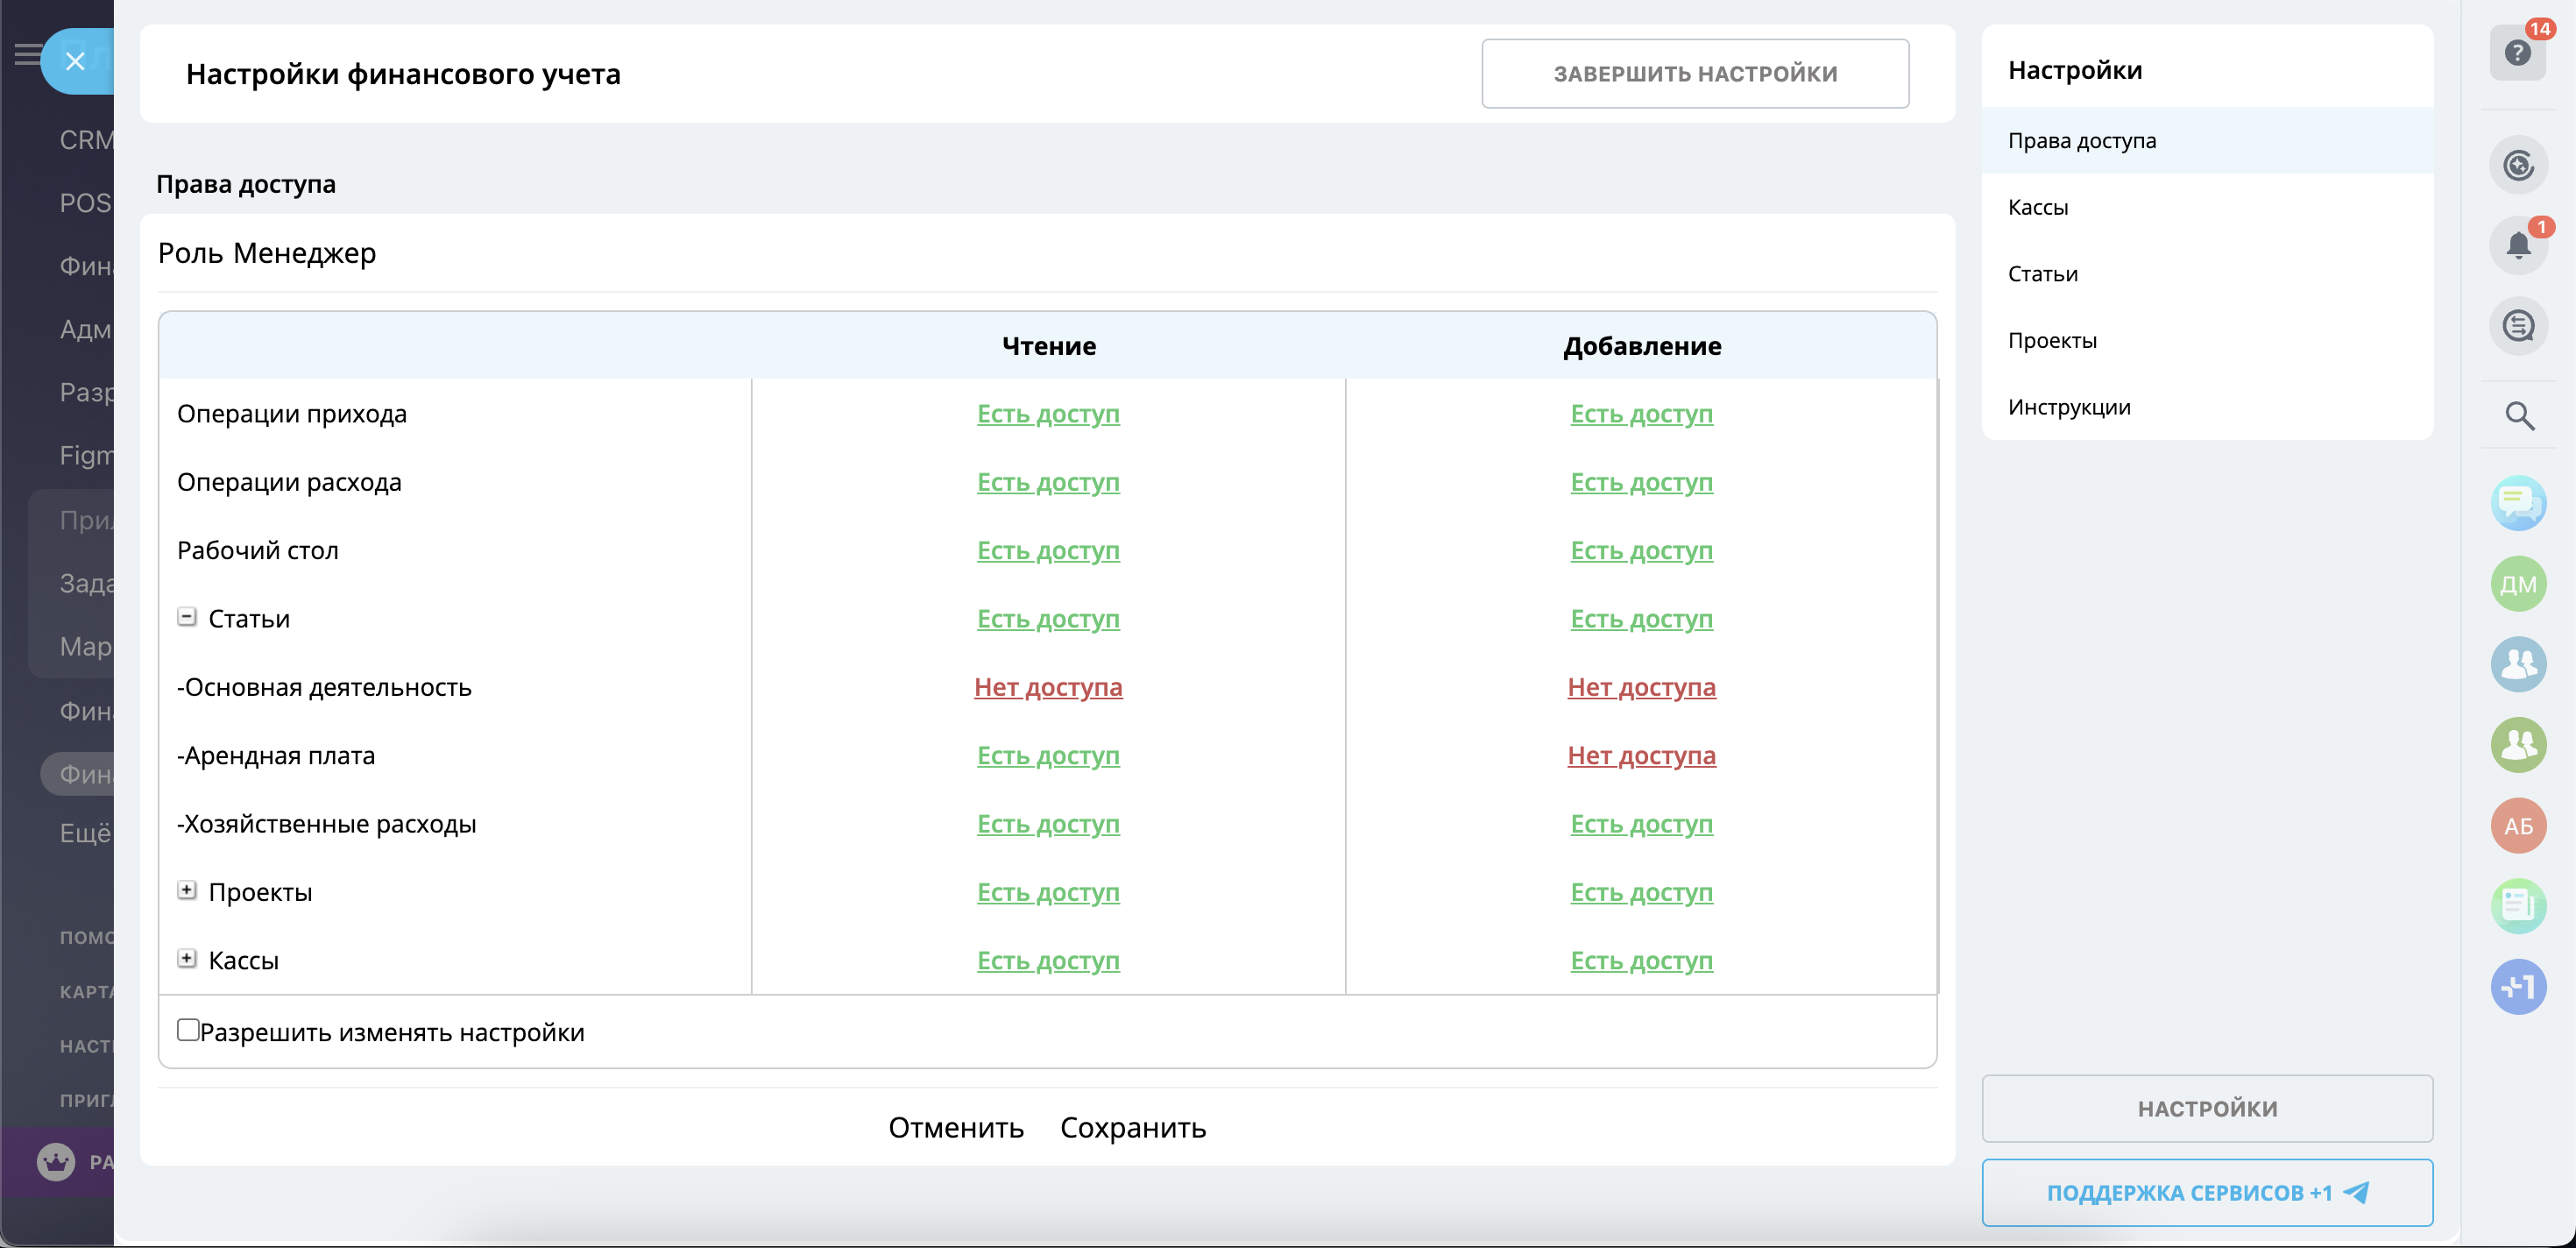Image resolution: width=2576 pixels, height=1248 pixels.
Task: Select Кассы in settings menu
Action: (2037, 207)
